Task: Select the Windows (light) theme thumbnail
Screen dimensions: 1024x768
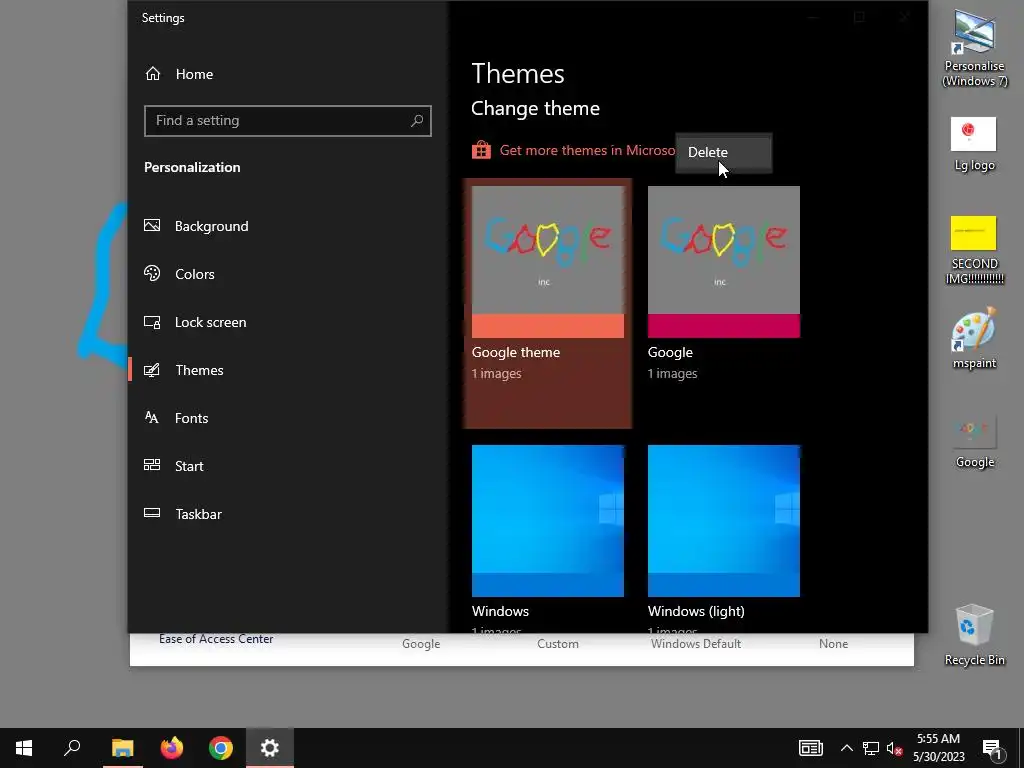Action: pyautogui.click(x=724, y=520)
